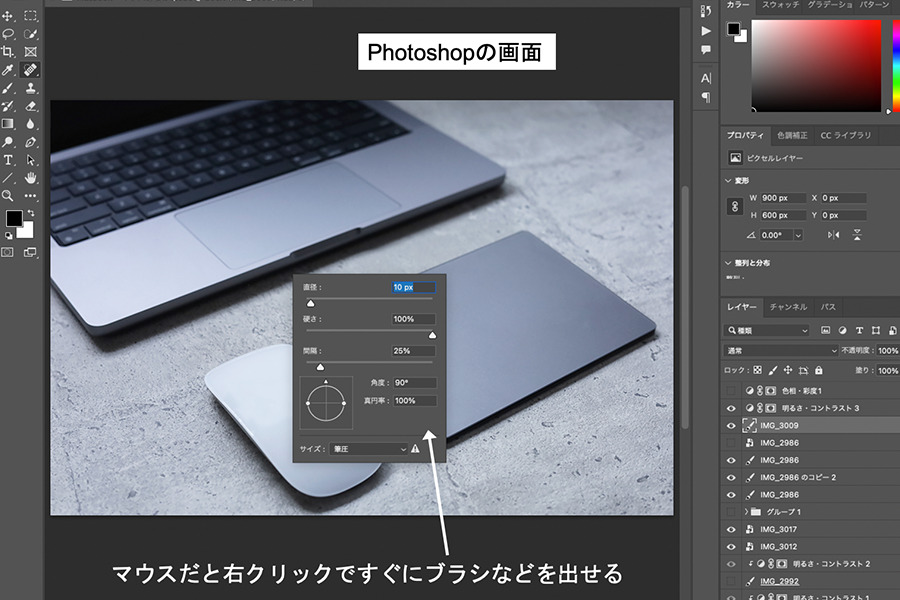Switch to the グラデーション tab

[x=829, y=5]
